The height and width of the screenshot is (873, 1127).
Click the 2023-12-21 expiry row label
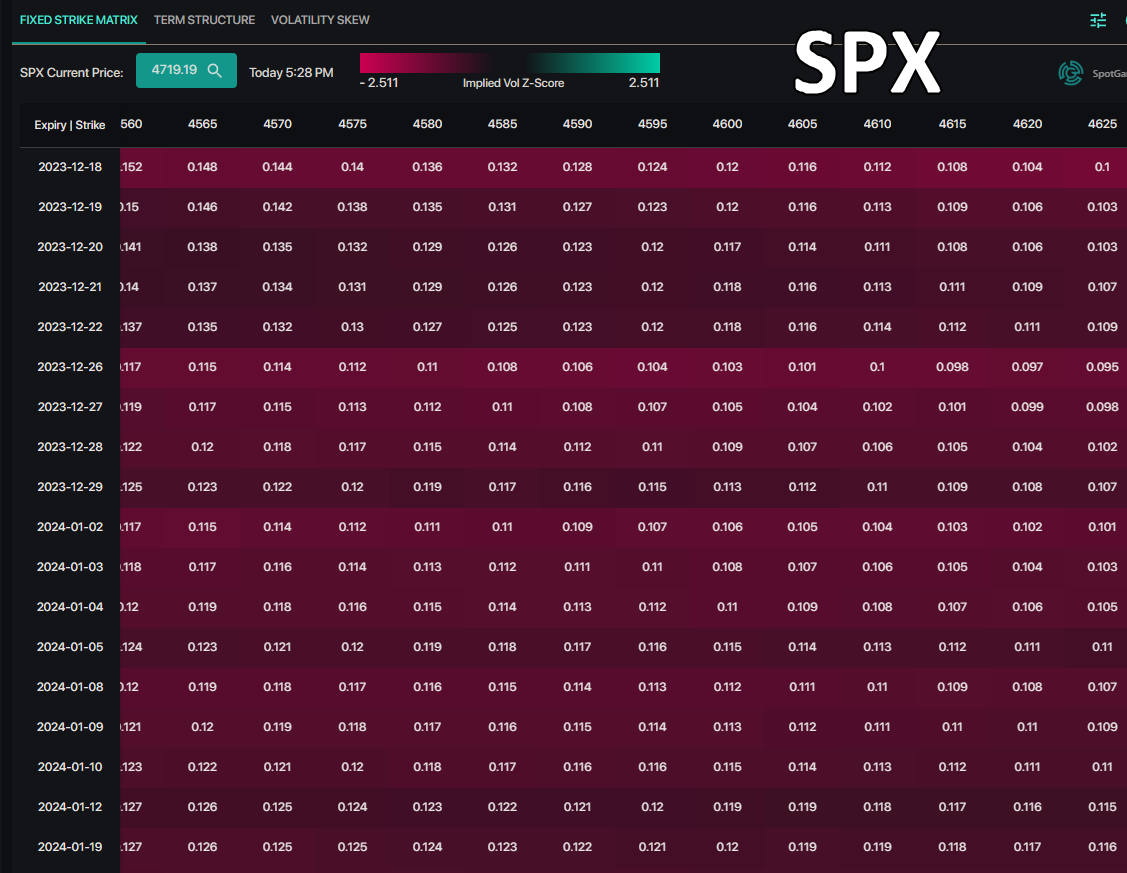[70, 287]
